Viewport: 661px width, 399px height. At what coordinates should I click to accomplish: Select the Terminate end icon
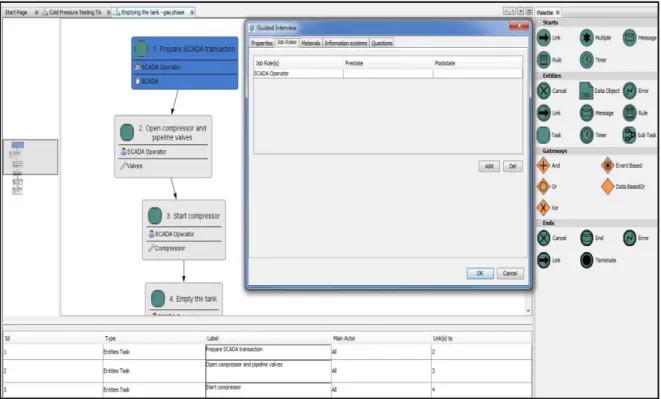click(x=586, y=260)
